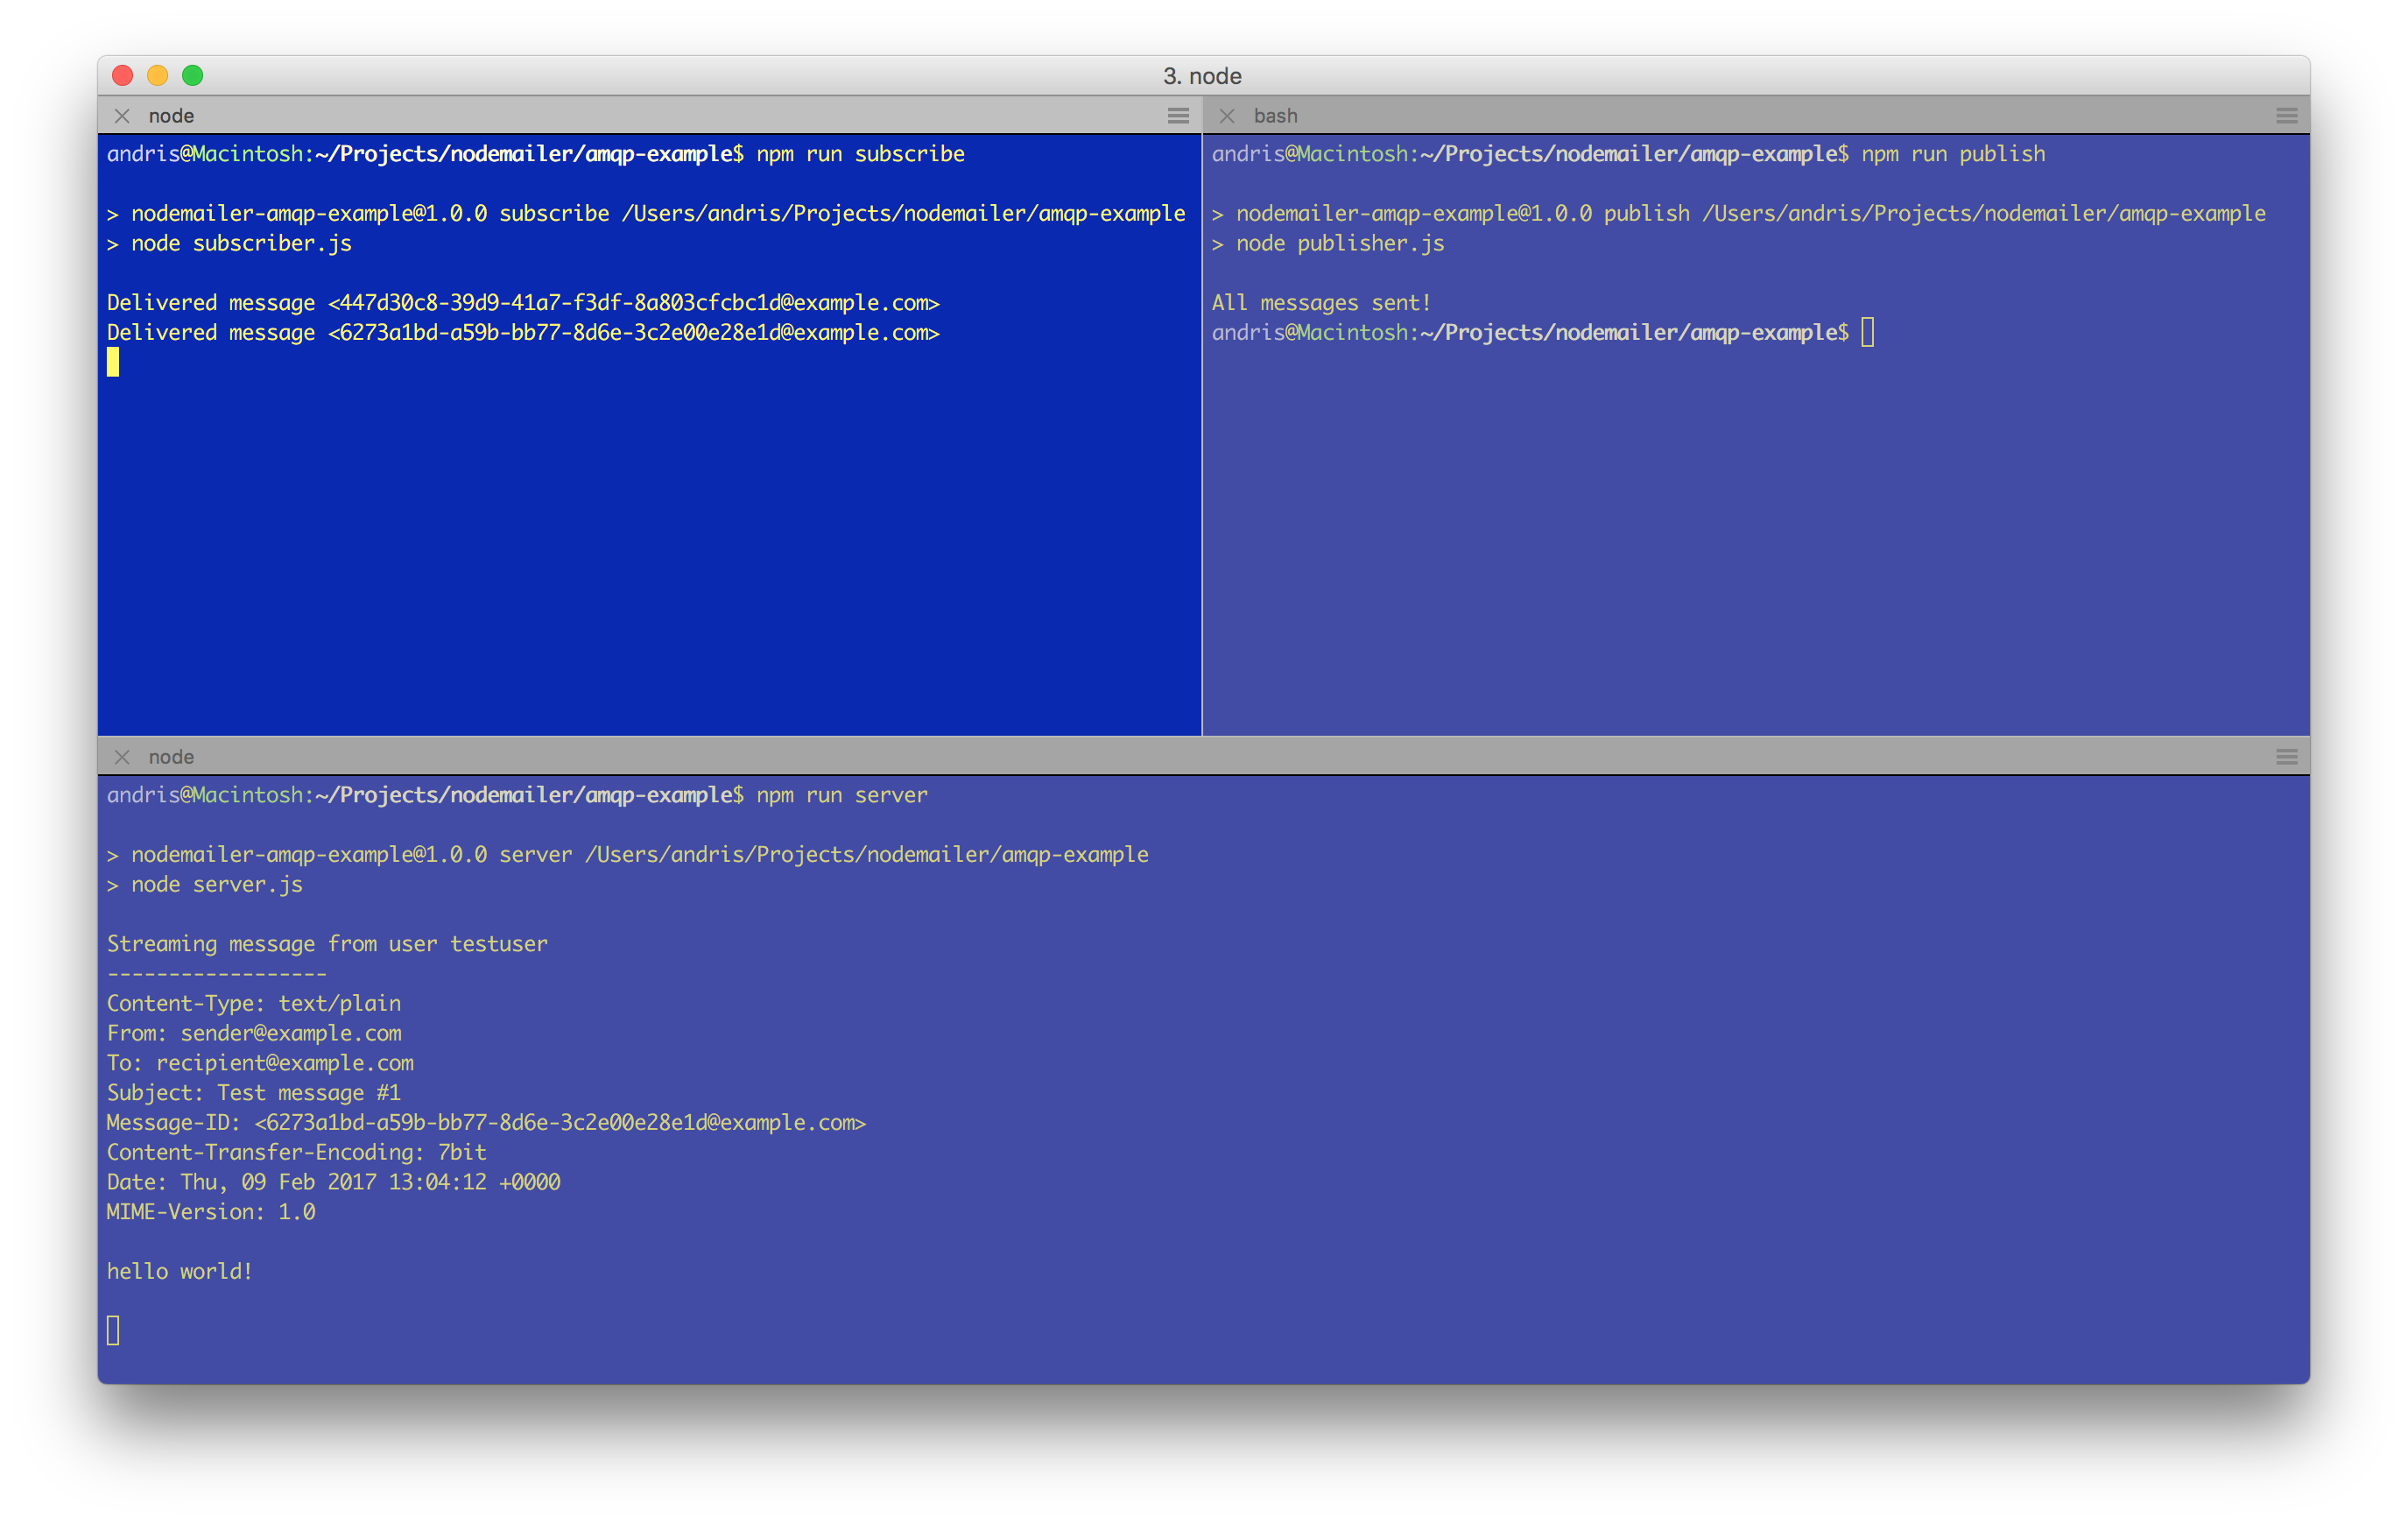
Task: Open the server pane's hamburger menu
Action: click(2286, 757)
